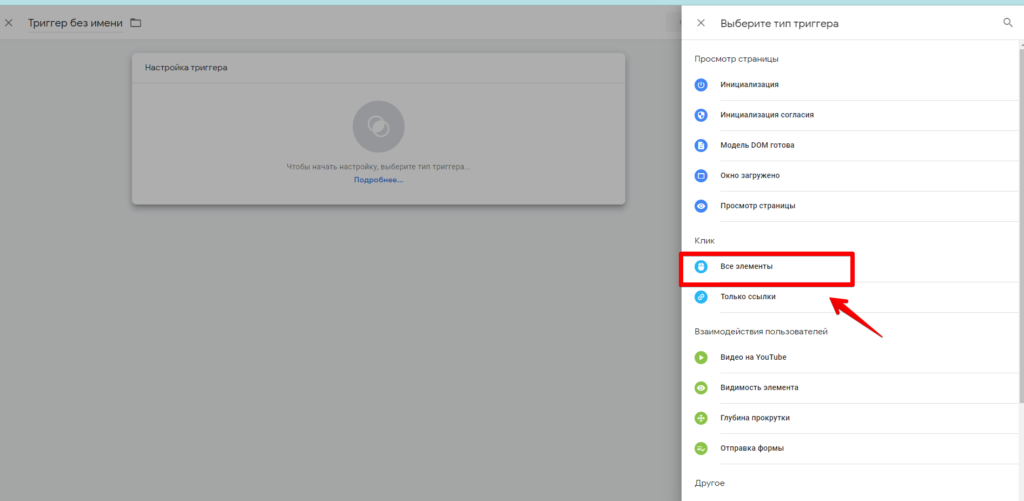The height and width of the screenshot is (501, 1024).
Task: Choose Видео на YouTube trigger
Action: click(x=851, y=357)
